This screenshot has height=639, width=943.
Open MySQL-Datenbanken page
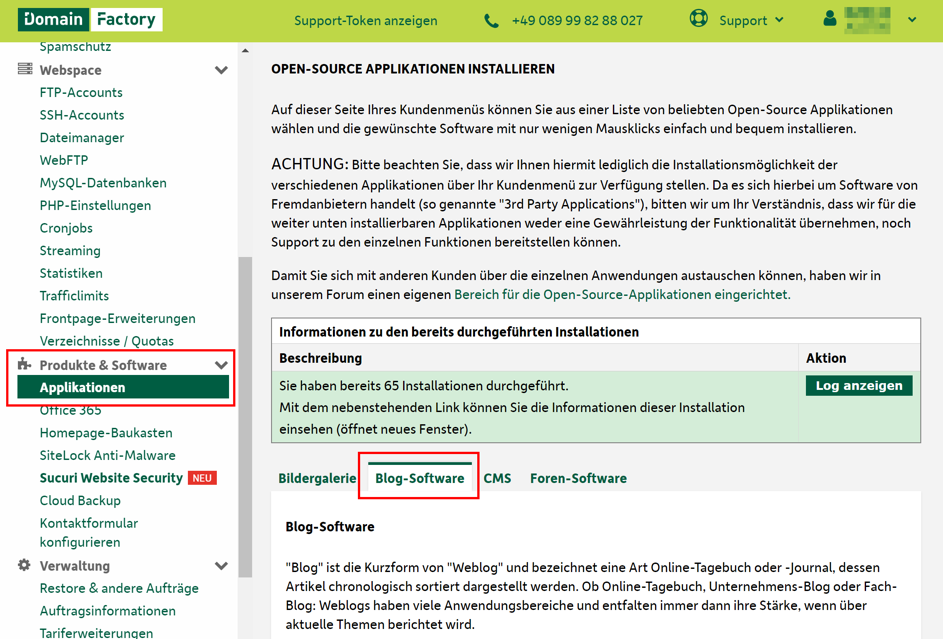click(103, 183)
